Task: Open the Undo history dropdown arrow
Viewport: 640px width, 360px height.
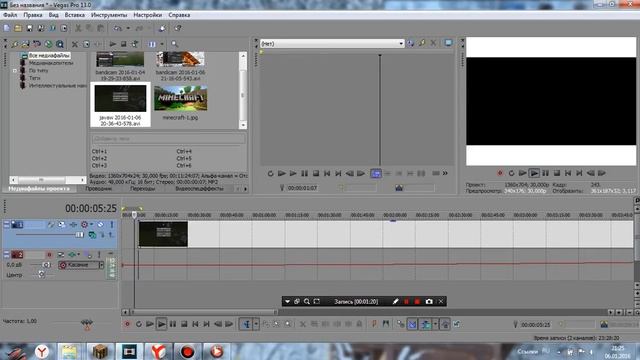Action: (x=128, y=28)
